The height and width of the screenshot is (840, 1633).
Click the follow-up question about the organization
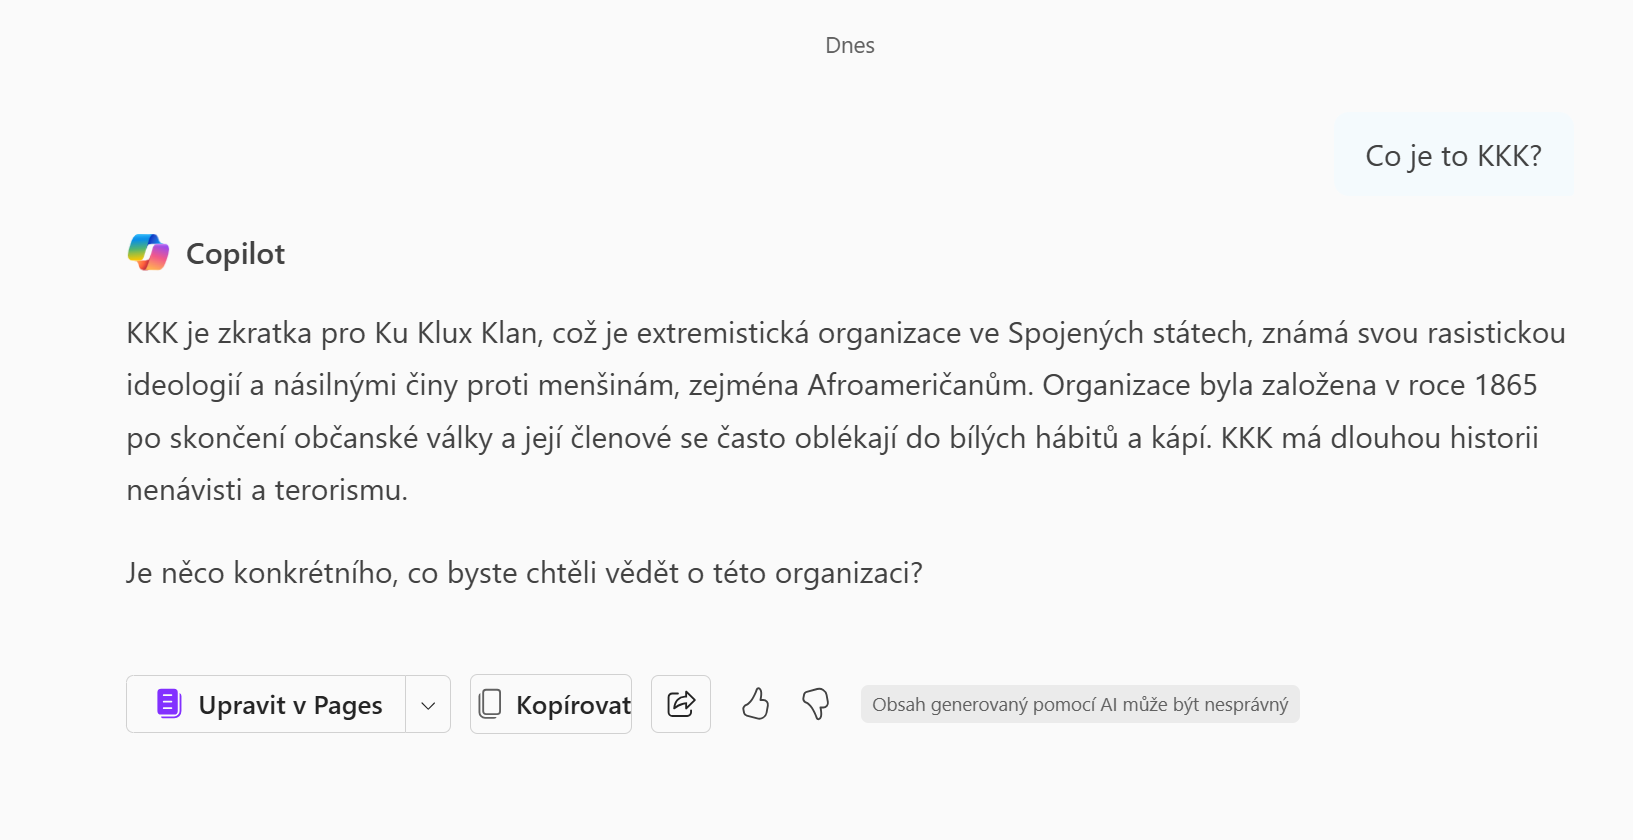click(524, 573)
